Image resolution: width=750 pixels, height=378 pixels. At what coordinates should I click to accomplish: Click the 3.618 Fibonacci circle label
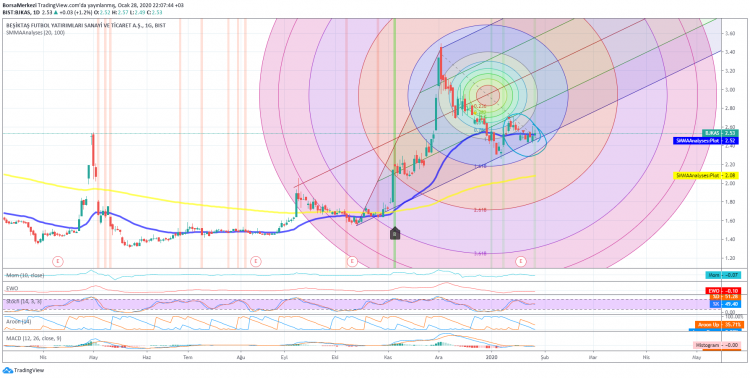click(x=480, y=254)
